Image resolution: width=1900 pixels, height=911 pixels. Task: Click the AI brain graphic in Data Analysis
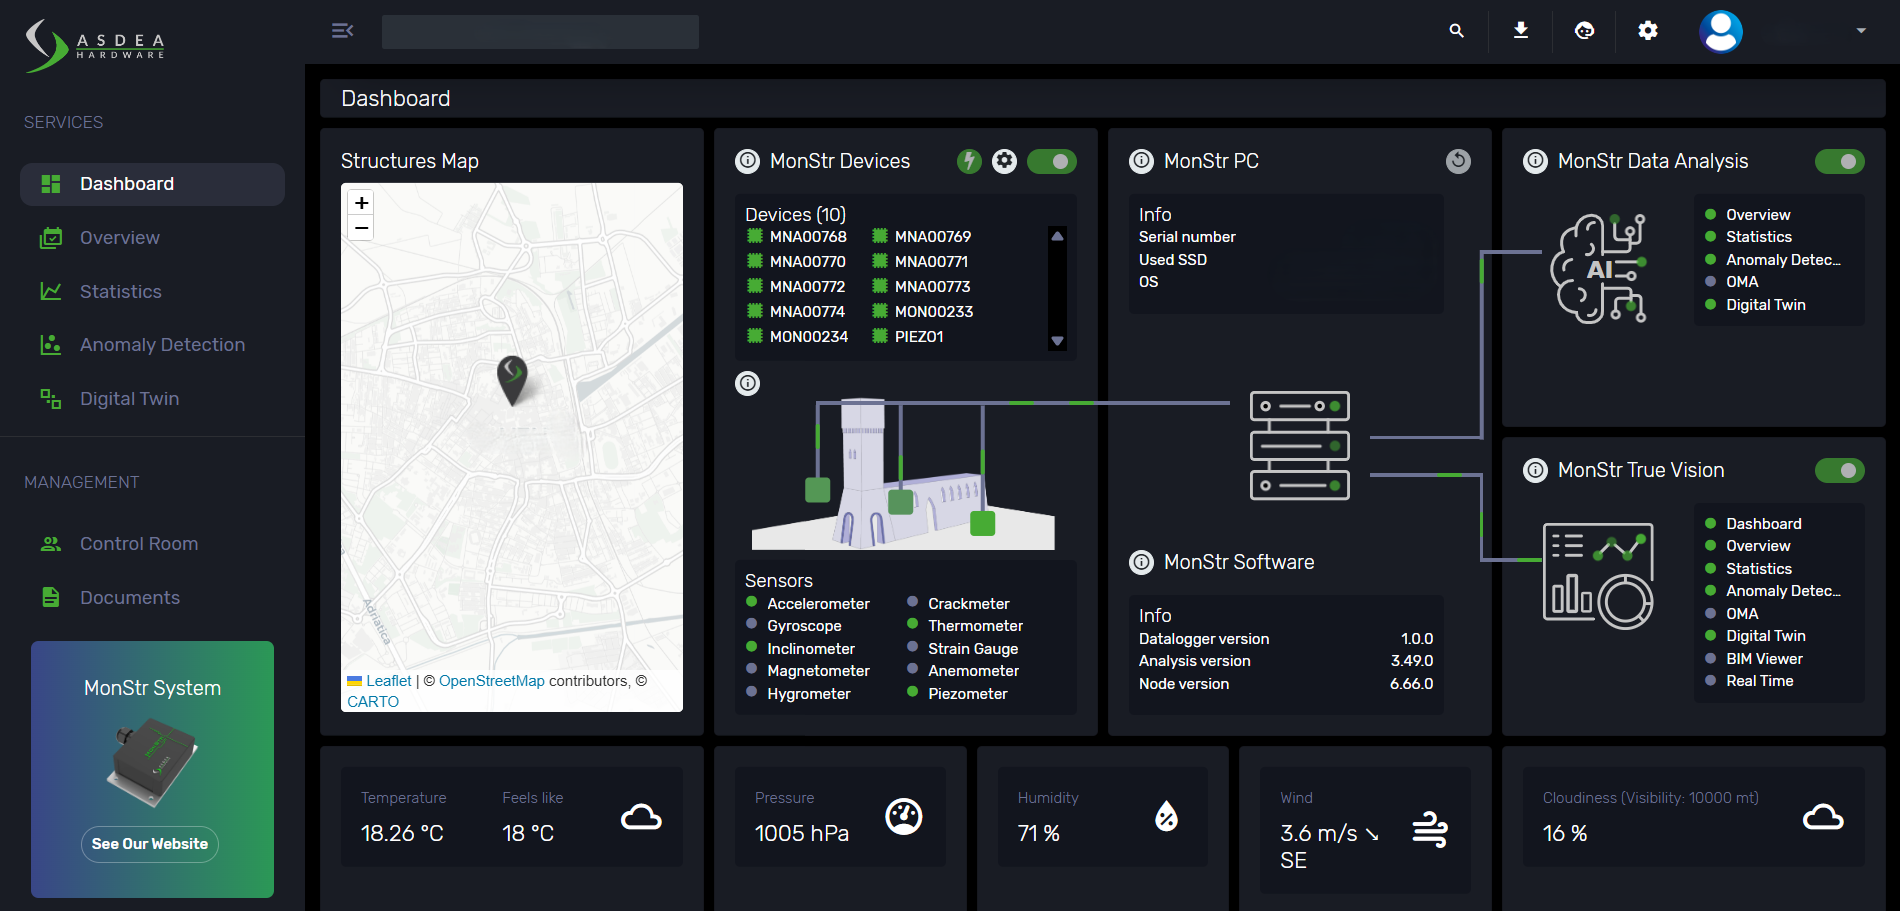pos(1598,267)
